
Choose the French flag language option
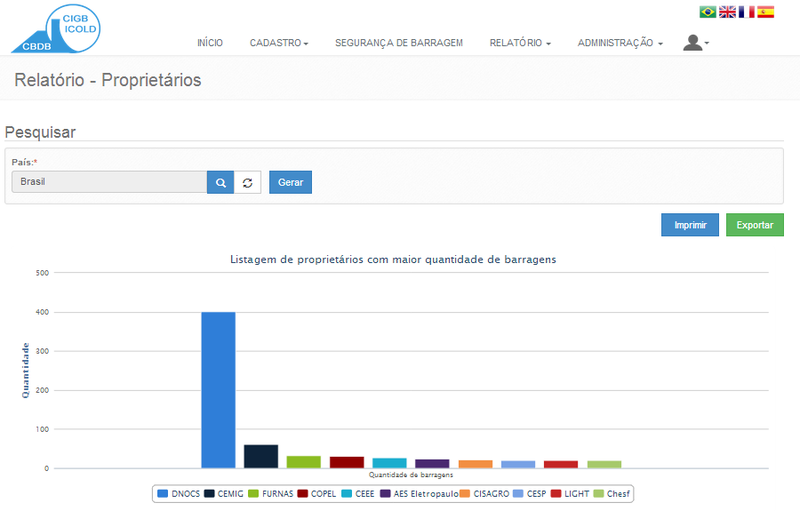[x=746, y=12]
